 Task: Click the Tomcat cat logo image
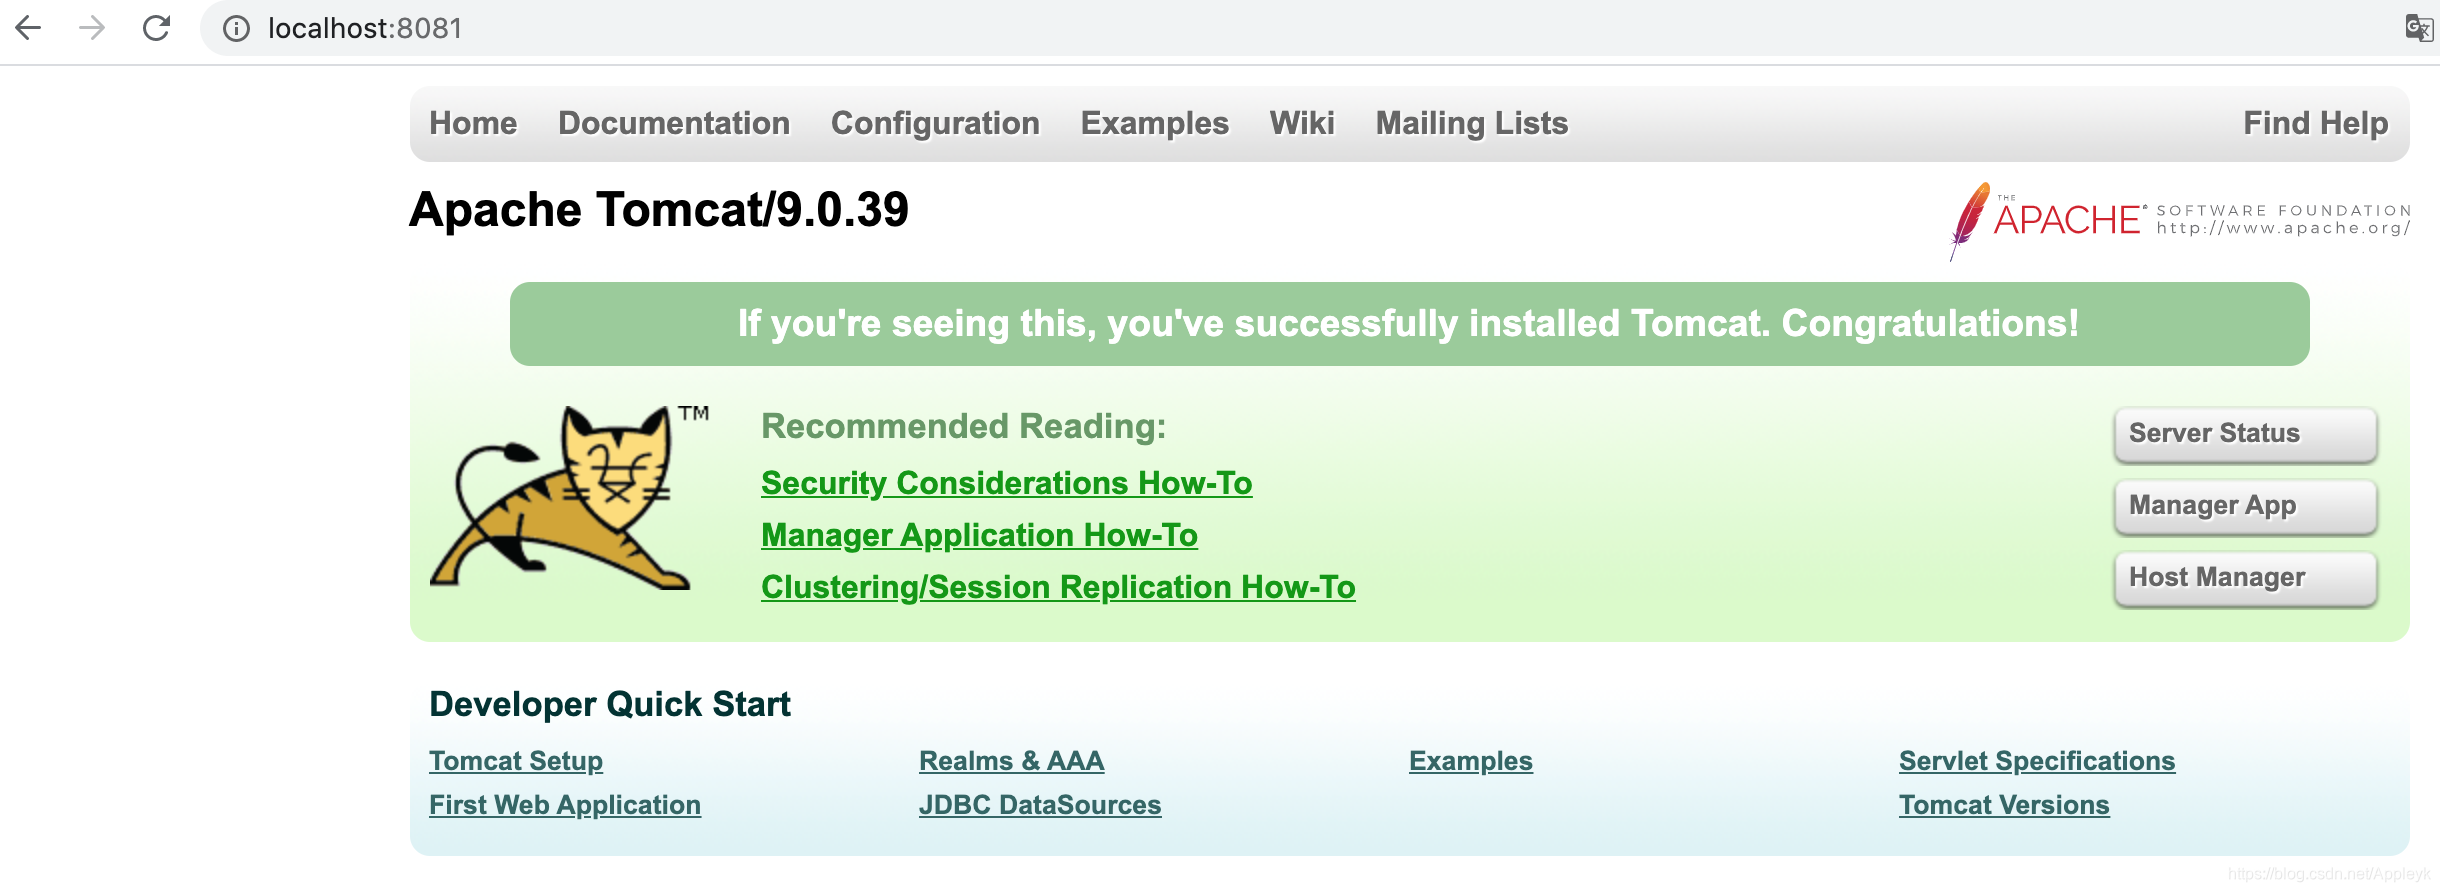pos(570,496)
